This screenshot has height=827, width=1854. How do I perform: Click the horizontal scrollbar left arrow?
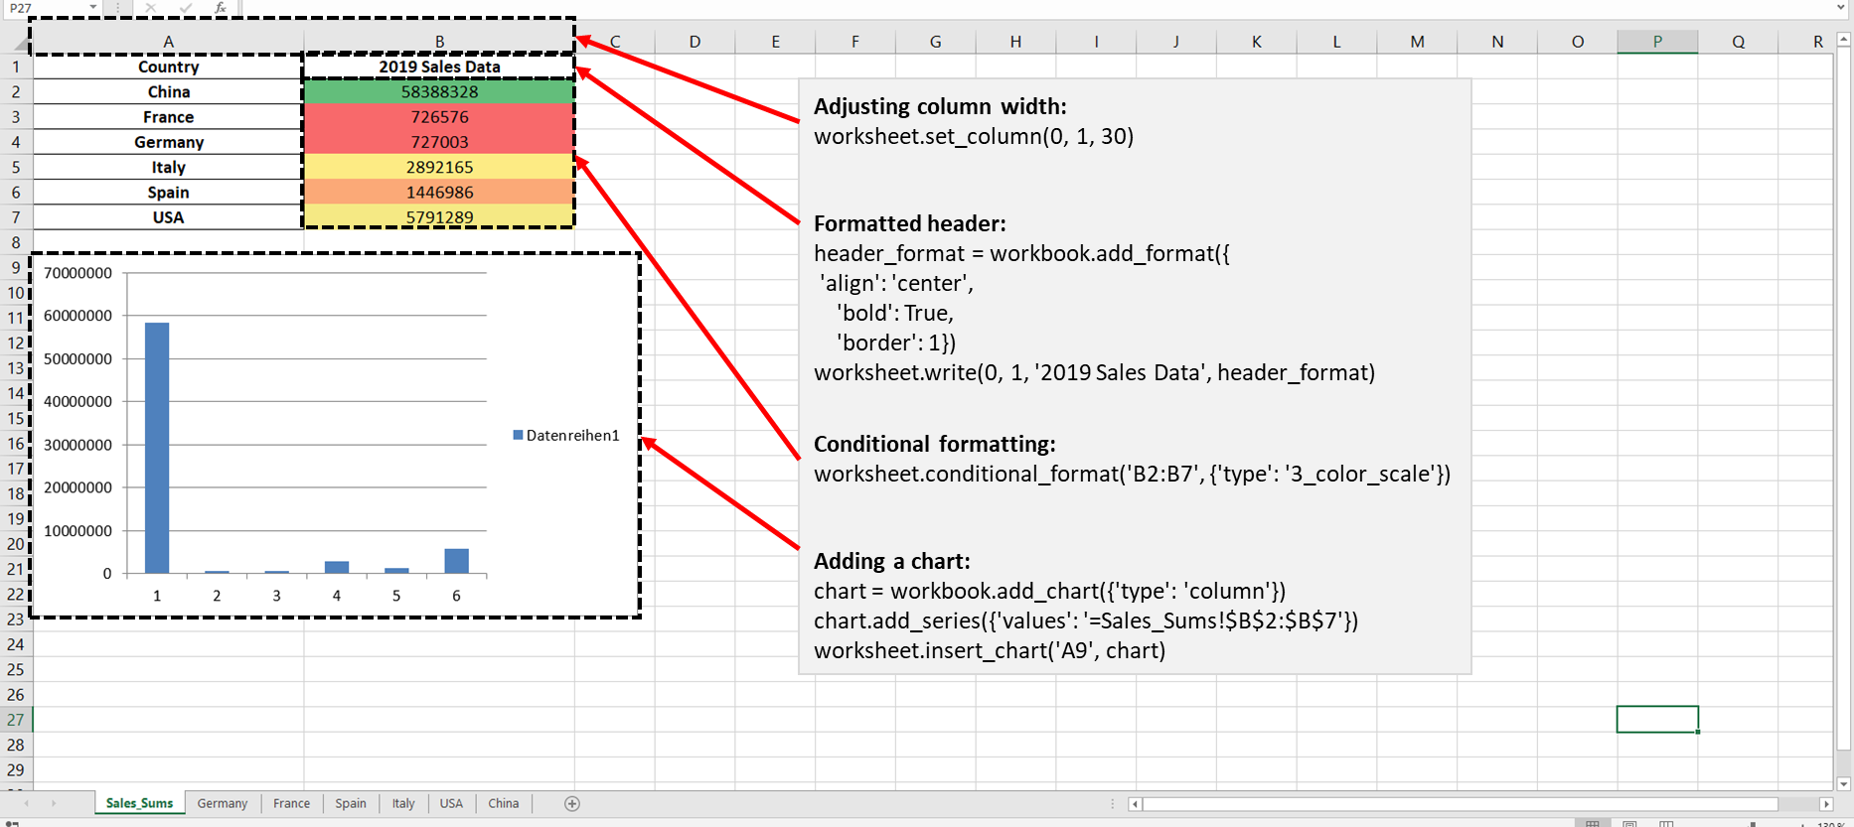click(x=1135, y=804)
